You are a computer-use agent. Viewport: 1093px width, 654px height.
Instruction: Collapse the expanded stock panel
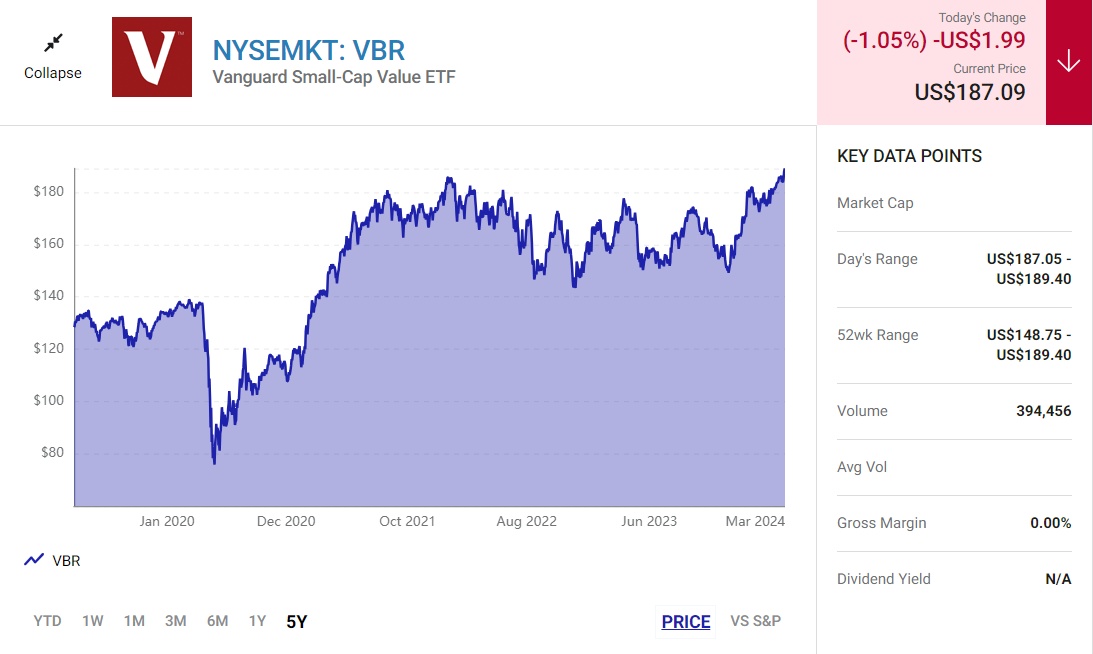pyautogui.click(x=53, y=73)
